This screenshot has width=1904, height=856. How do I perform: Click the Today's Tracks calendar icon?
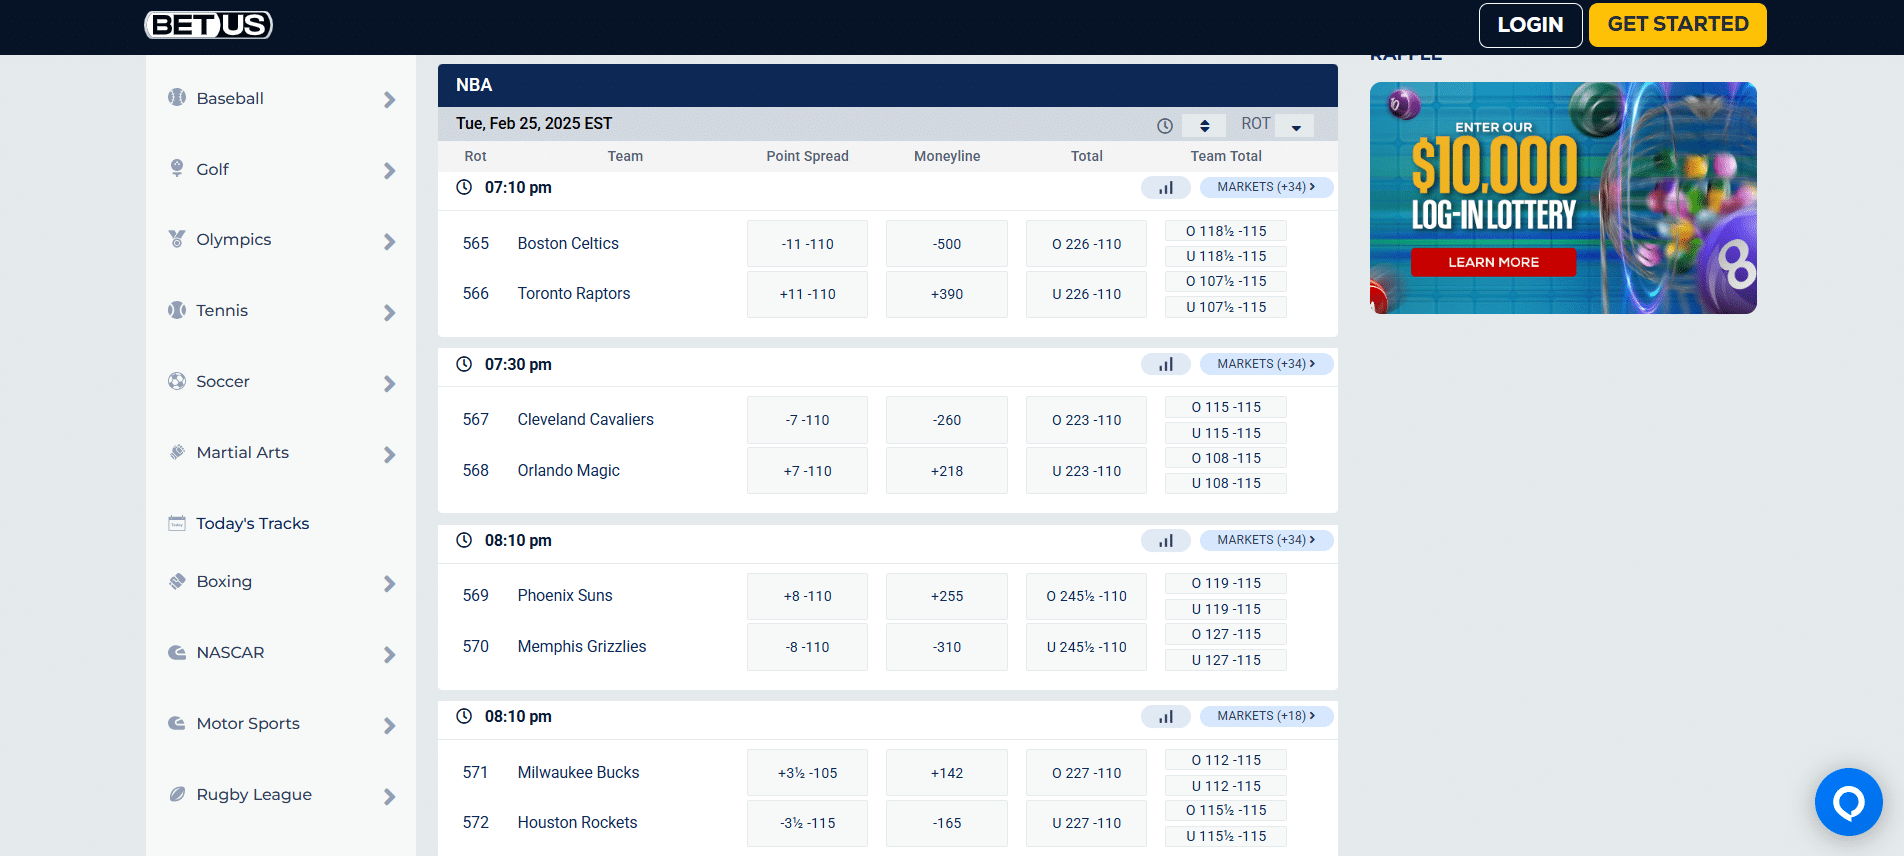pos(177,523)
